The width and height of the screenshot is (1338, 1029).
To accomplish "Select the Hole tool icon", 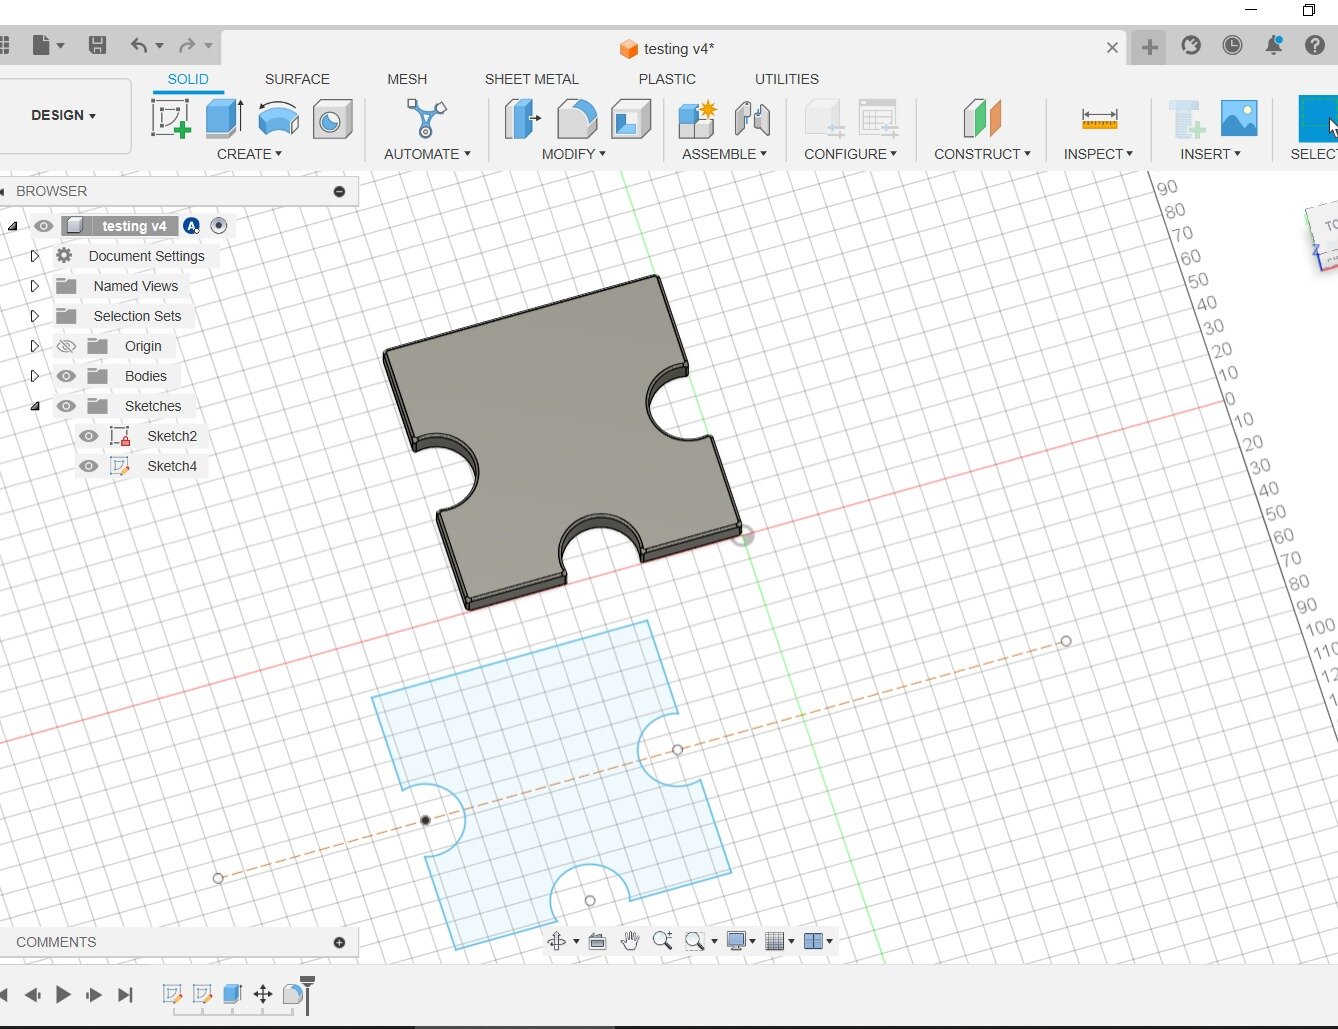I will tap(332, 120).
